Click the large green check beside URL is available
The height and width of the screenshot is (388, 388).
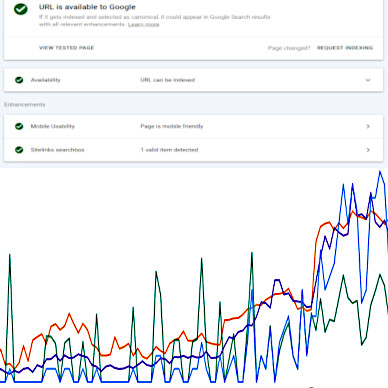21,9
